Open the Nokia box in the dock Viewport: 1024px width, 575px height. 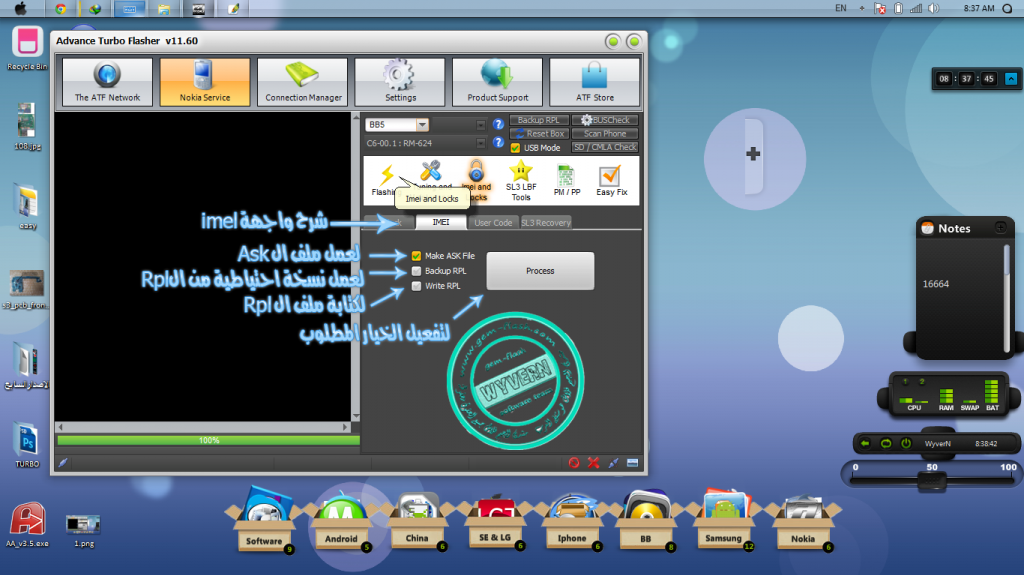point(803,521)
